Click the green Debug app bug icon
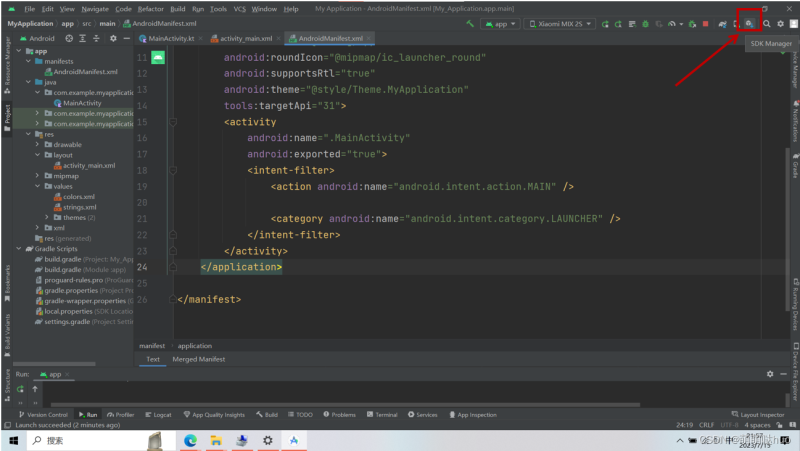 pos(645,24)
